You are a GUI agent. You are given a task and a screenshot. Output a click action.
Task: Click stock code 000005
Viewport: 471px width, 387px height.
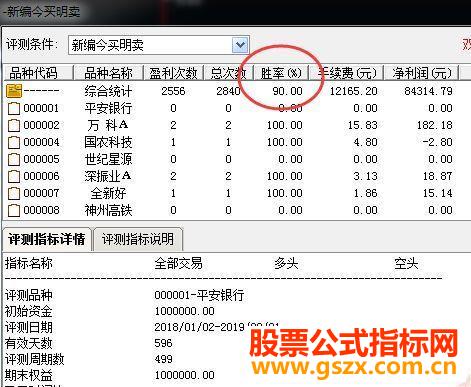[x=41, y=159]
